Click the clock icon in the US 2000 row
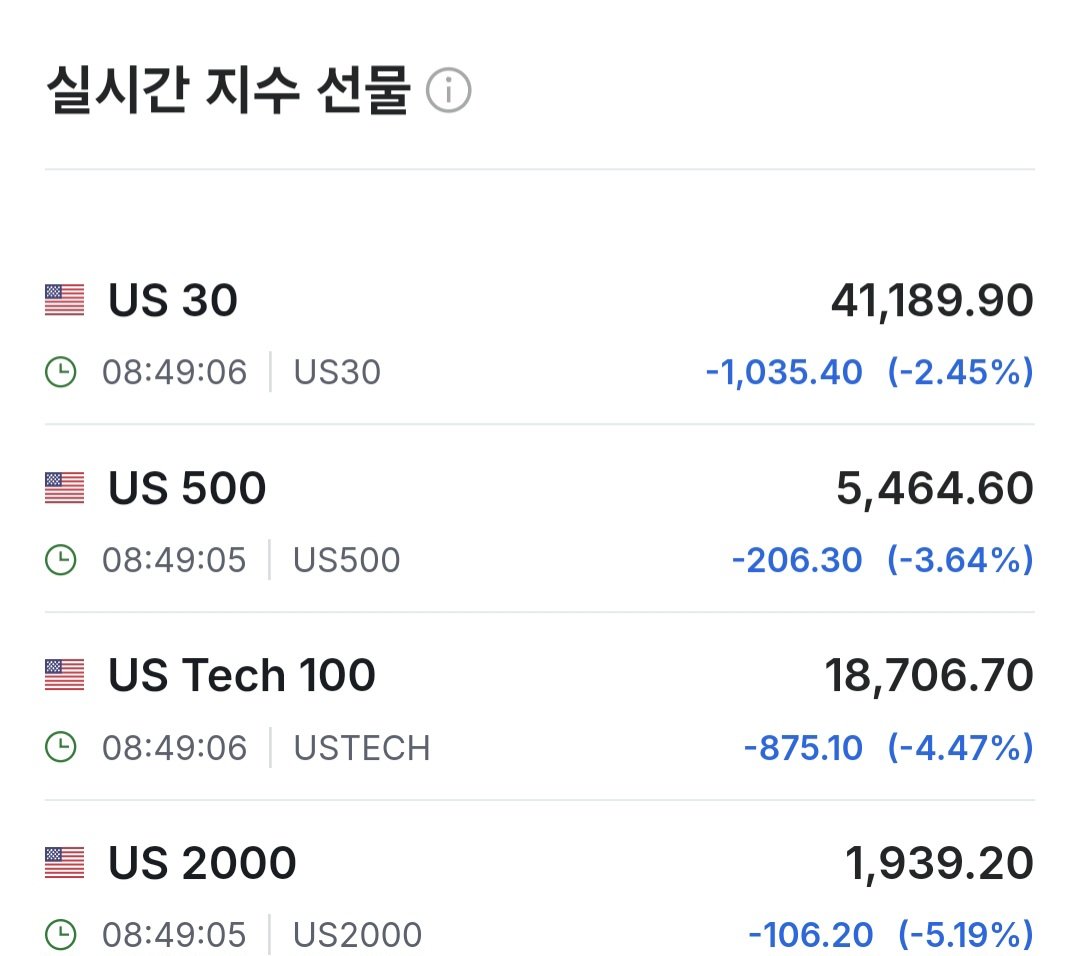The height and width of the screenshot is (956, 1080). coord(62,934)
